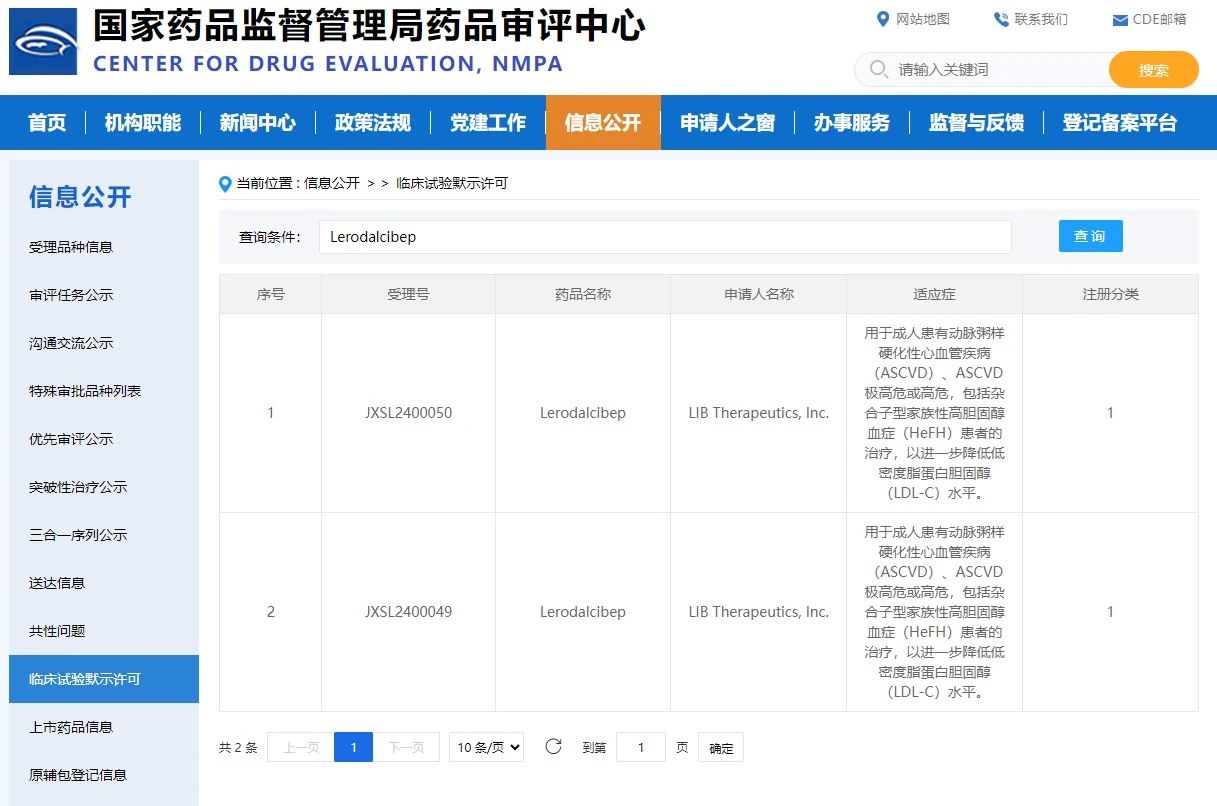Image resolution: width=1217 pixels, height=806 pixels.
Task: Click the CDE邮箱 link
Action: [x=1160, y=20]
